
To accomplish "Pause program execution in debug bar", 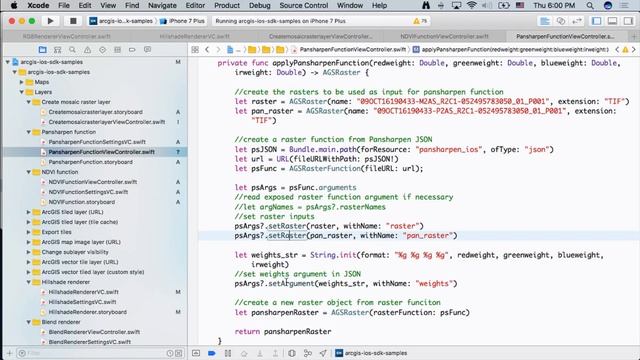I will (228, 353).
